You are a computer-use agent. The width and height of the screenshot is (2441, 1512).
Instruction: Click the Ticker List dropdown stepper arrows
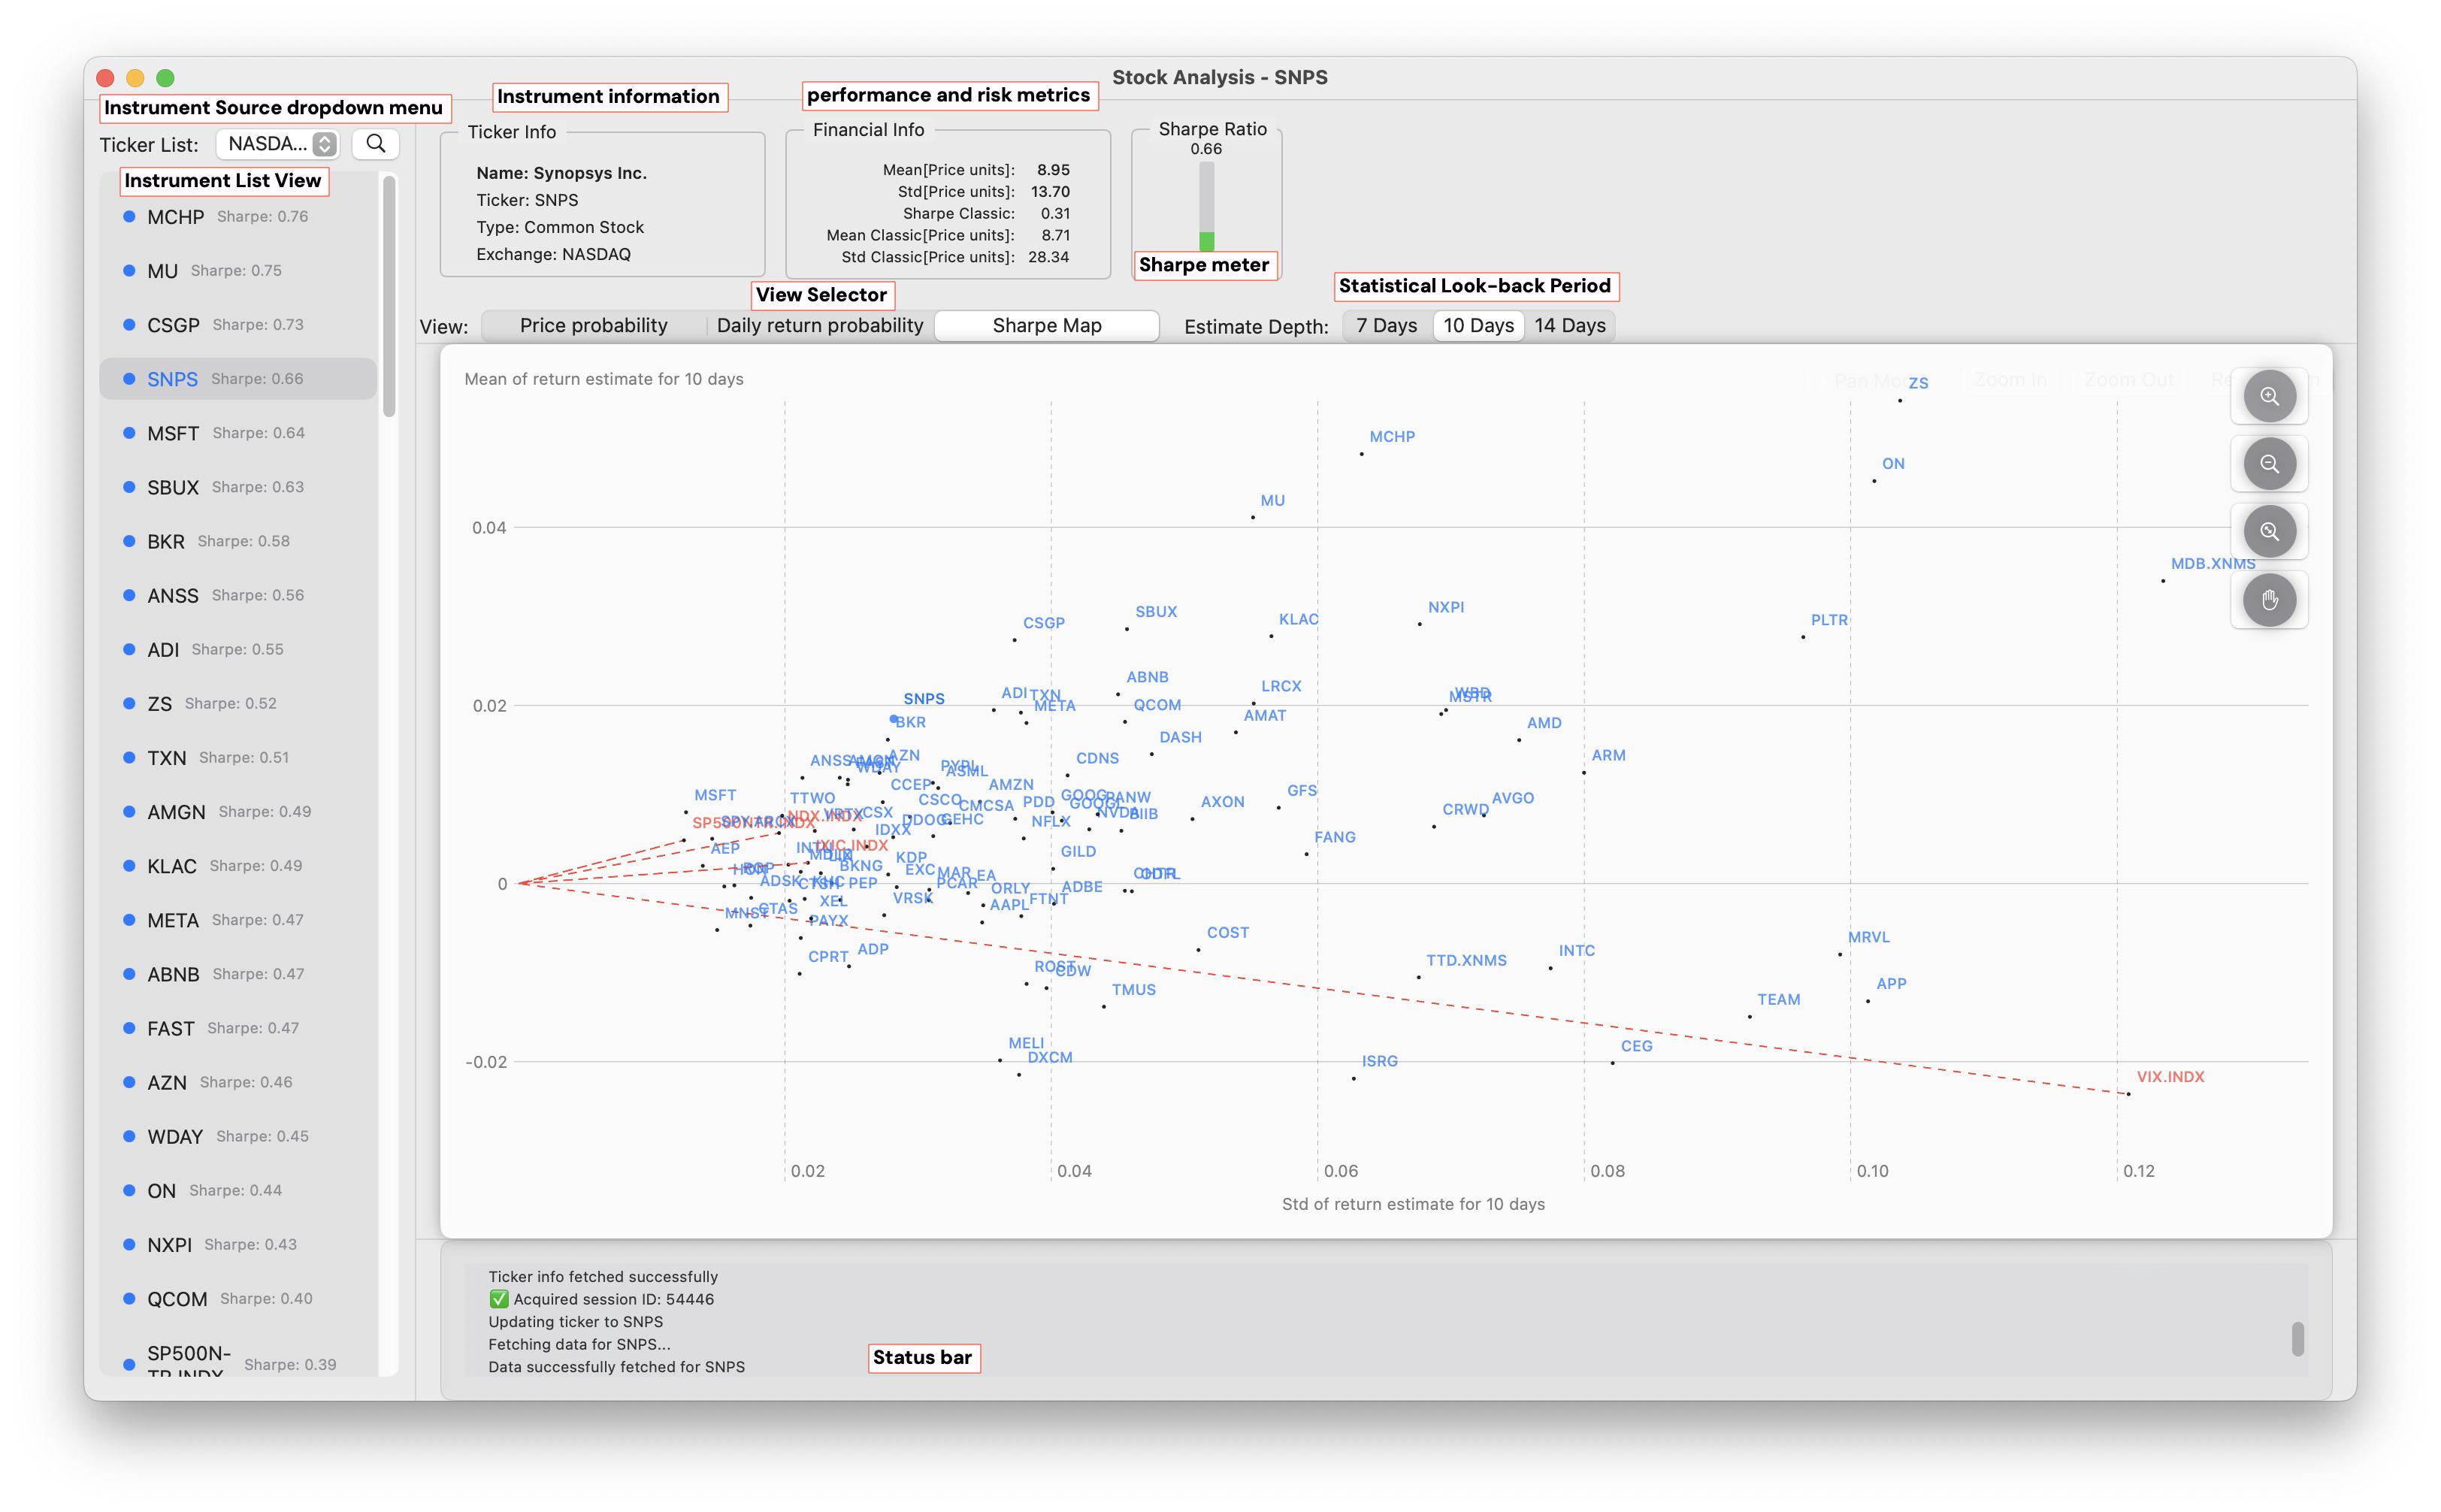[324, 144]
